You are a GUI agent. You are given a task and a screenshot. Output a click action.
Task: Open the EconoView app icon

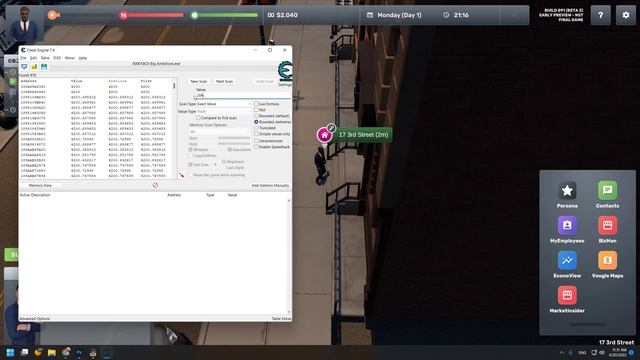(567, 260)
